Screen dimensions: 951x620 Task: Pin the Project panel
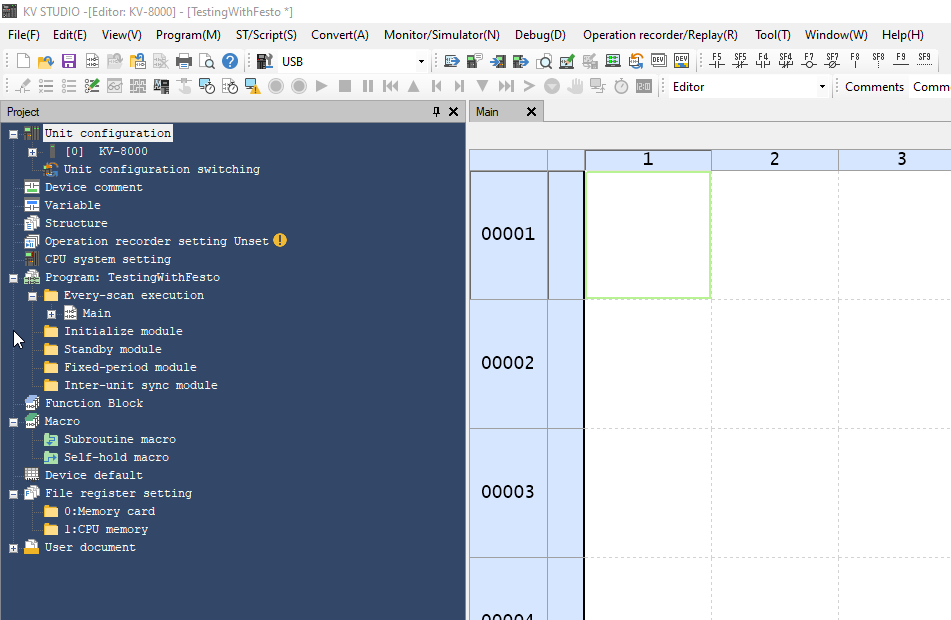436,112
